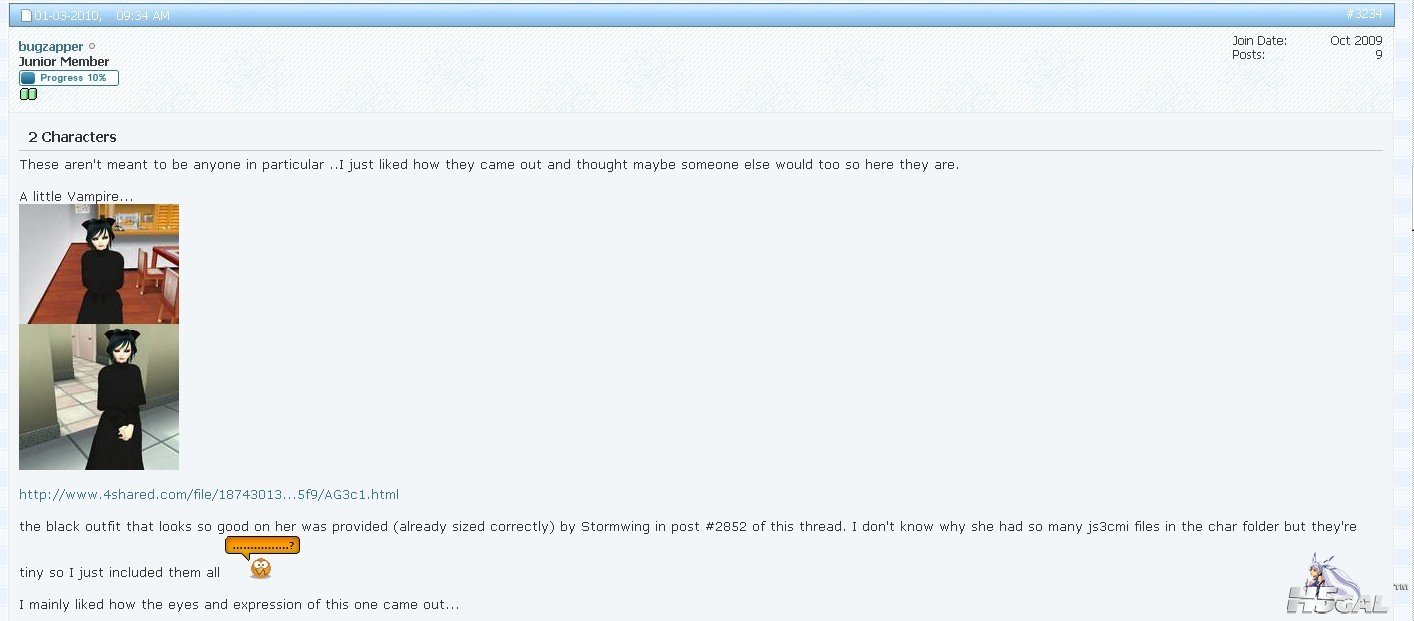Click the post date 01-03-2010
Image resolution: width=1414 pixels, height=621 pixels.
[67, 15]
